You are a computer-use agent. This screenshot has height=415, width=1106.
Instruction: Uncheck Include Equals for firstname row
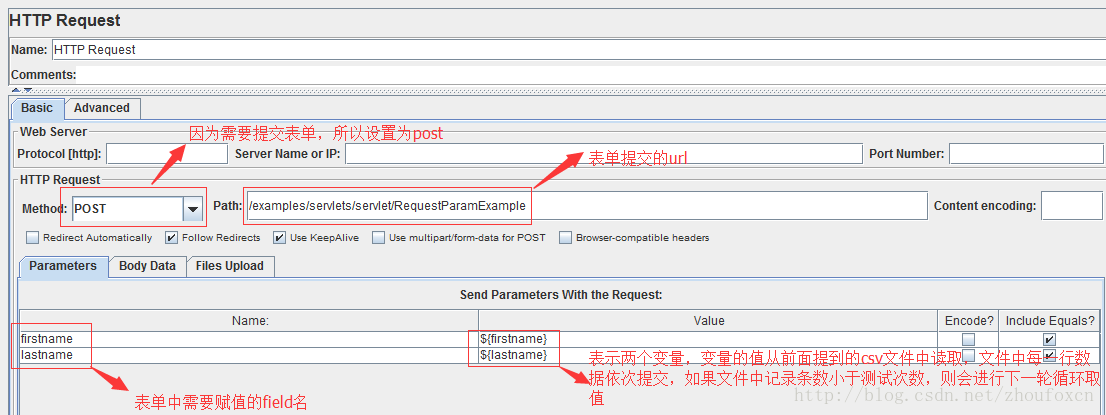tap(1049, 339)
